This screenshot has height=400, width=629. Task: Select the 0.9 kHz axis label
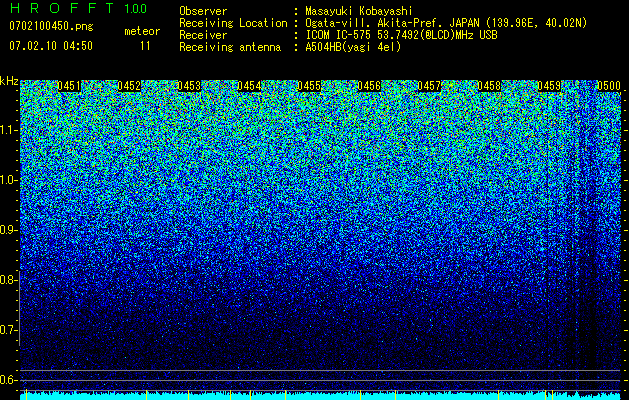click(x=7, y=230)
